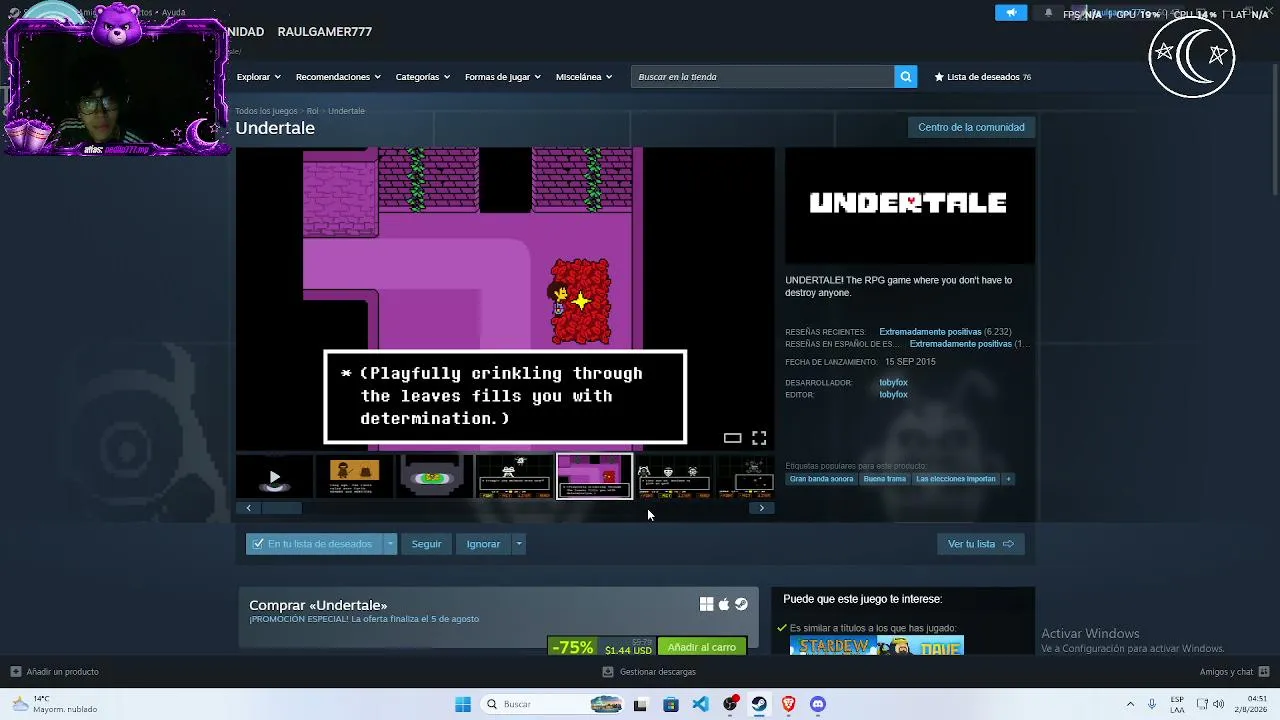Select the Gran banda sonora tag
1280x720 pixels.
click(x=822, y=479)
